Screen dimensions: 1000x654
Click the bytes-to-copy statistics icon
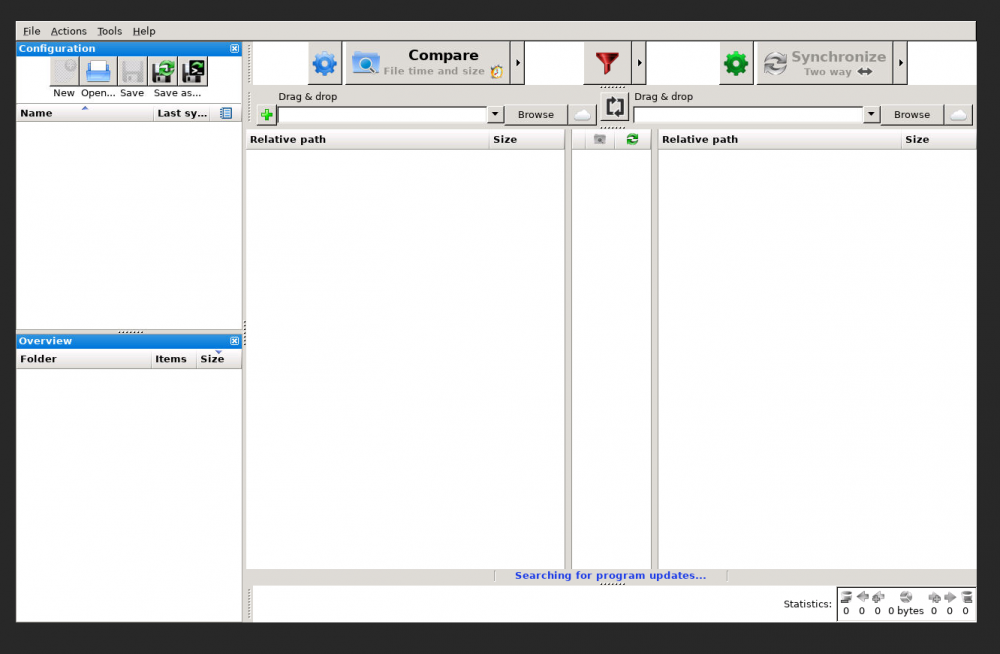(x=906, y=597)
